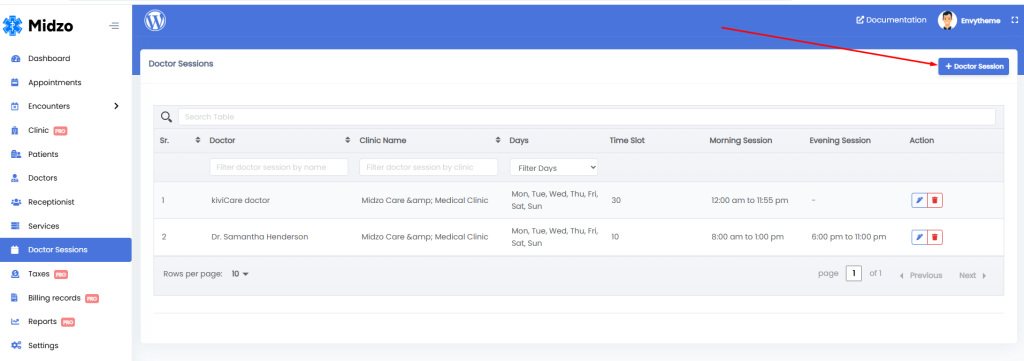Open the Documentation link
Screen dimensions: 1024x361
(891, 20)
